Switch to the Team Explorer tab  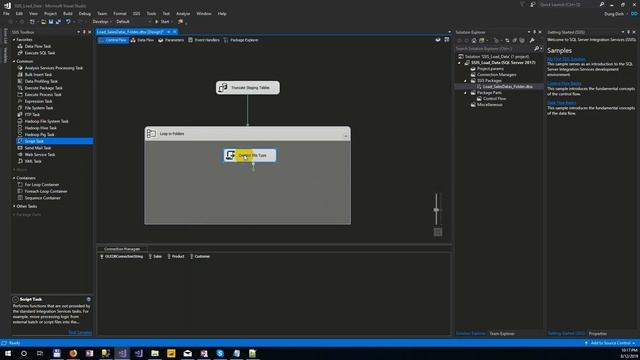coord(502,334)
